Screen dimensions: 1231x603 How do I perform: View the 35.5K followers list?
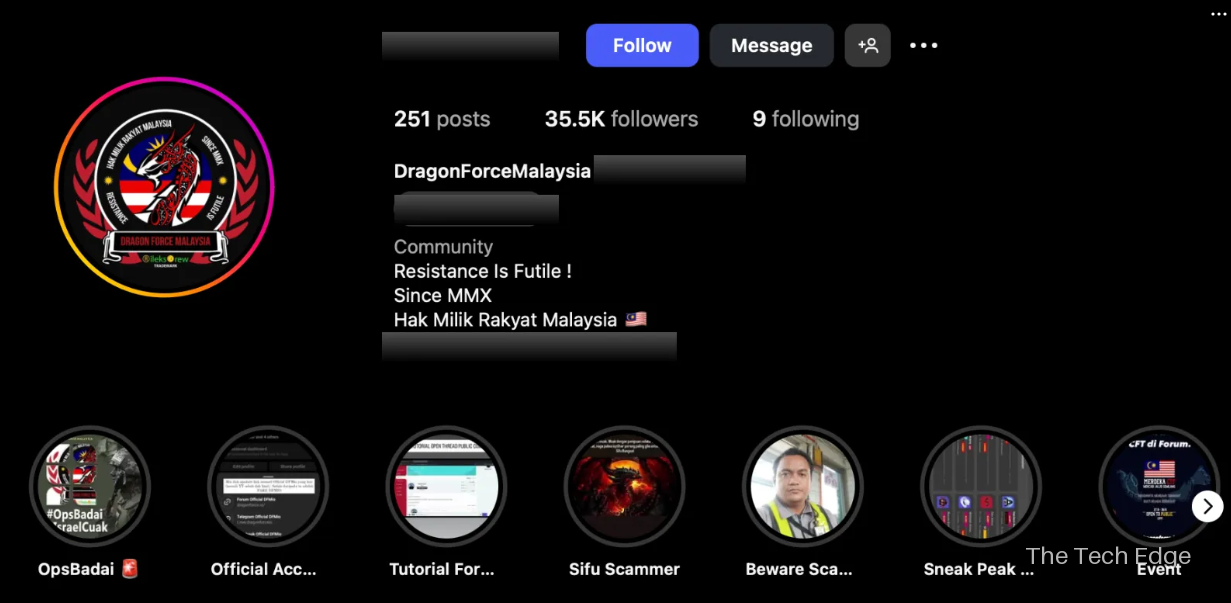[621, 119]
